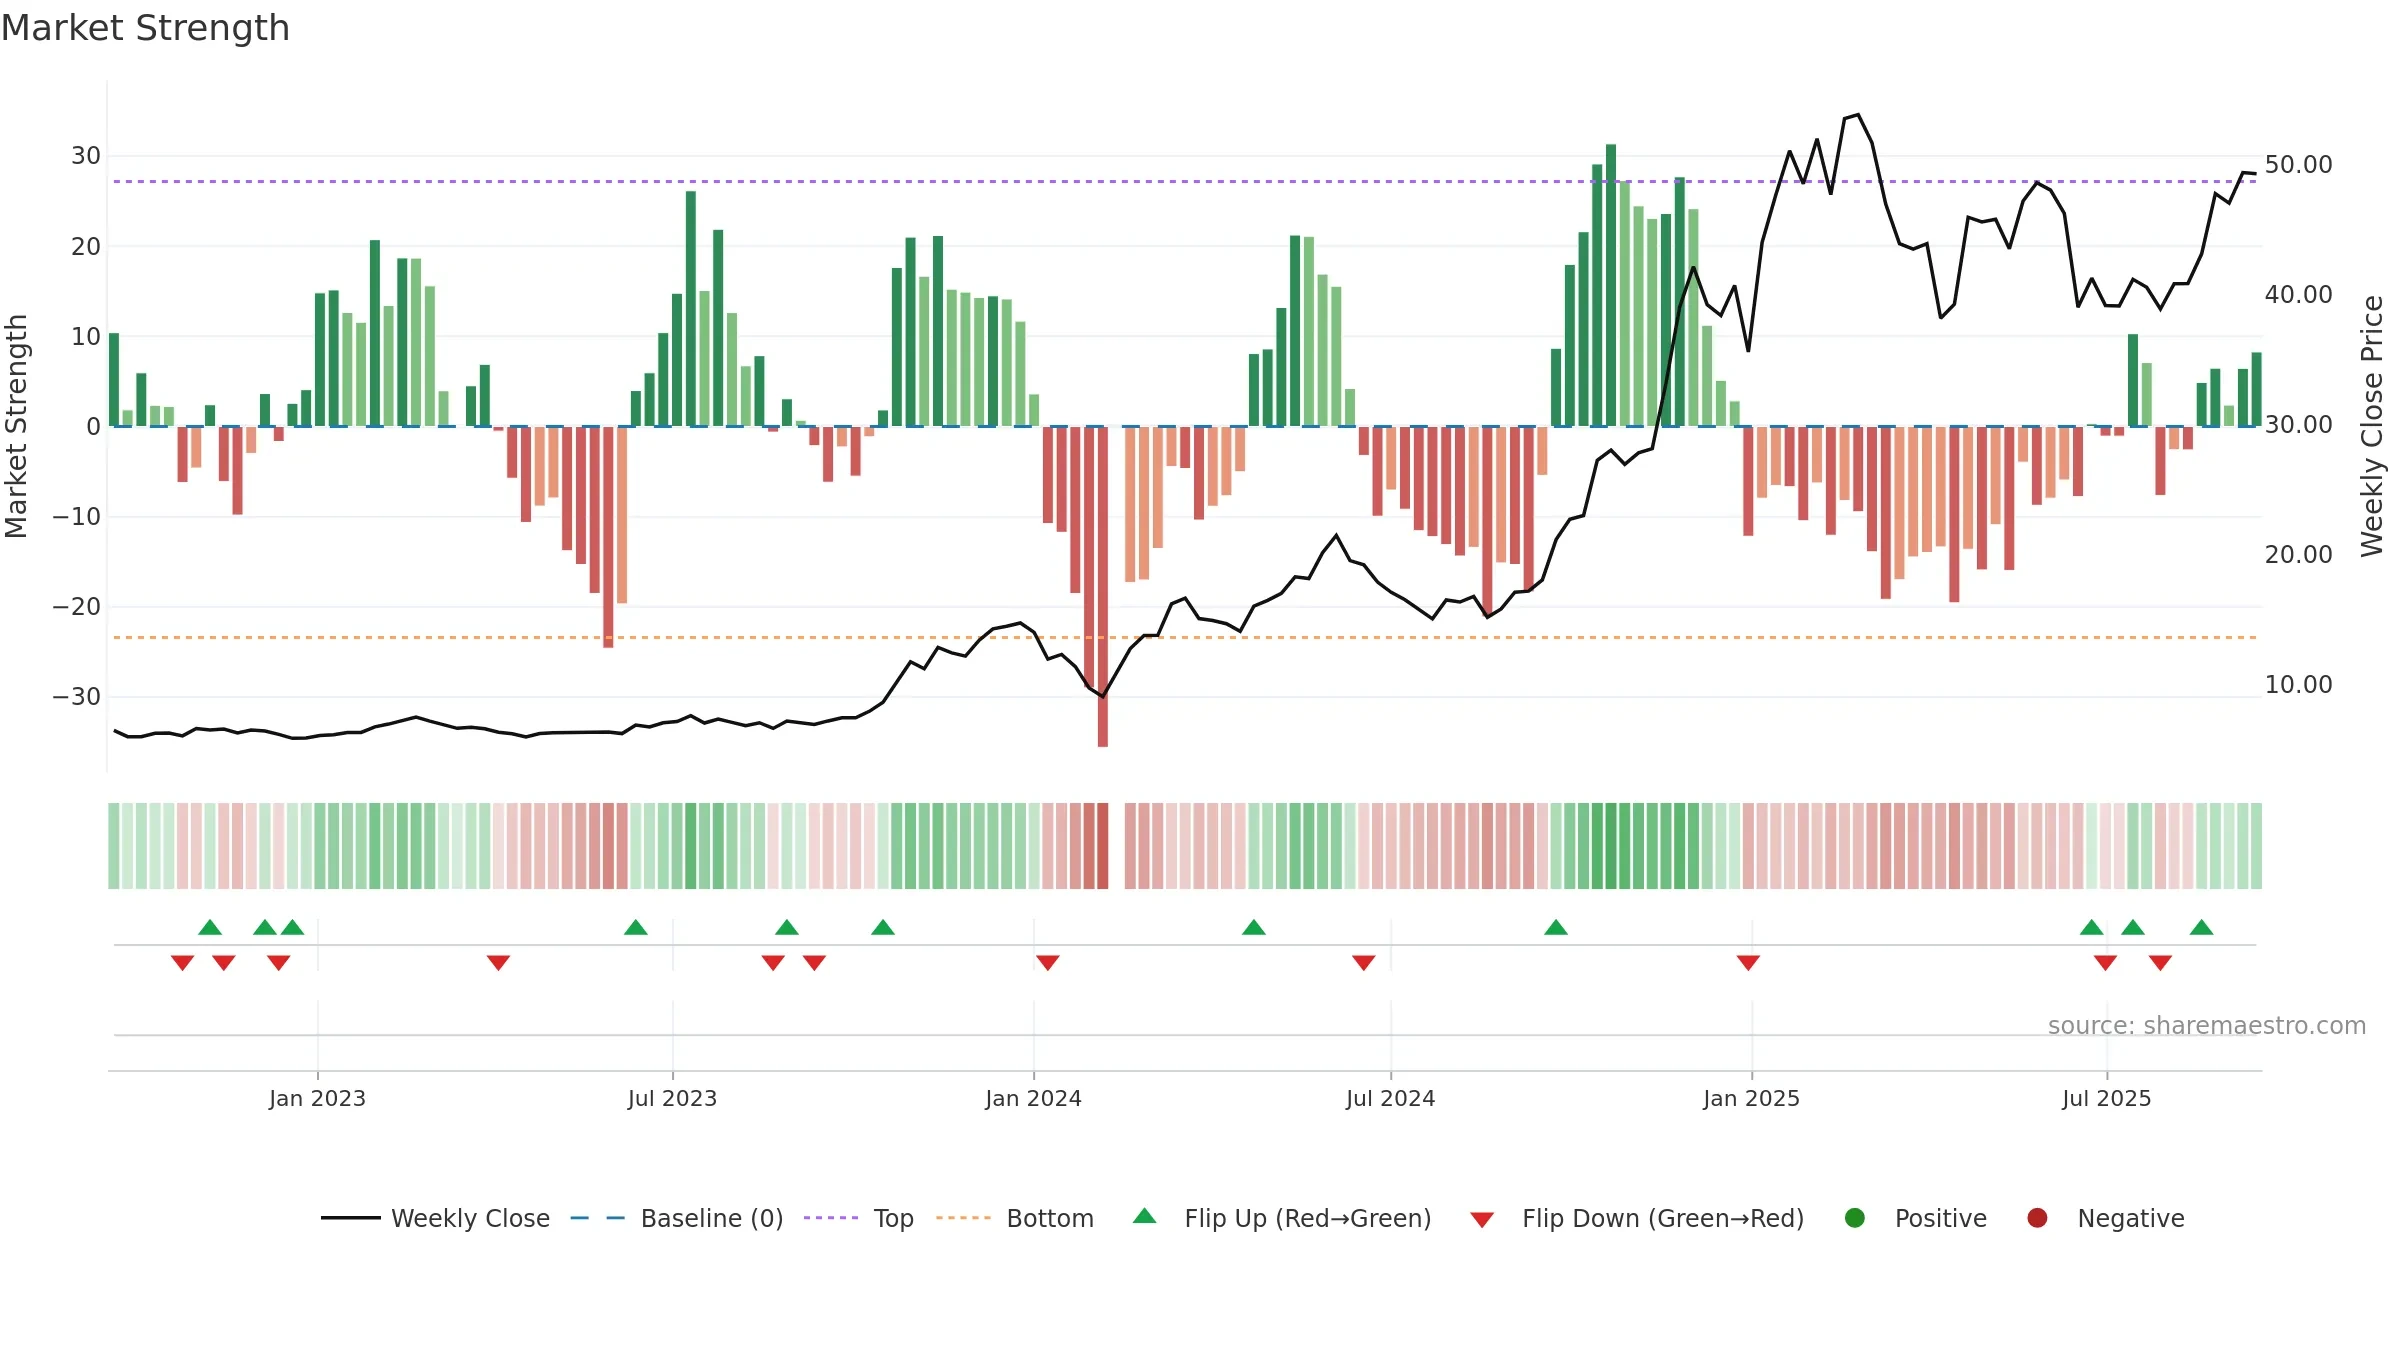Click the tallest green bar above 30
The width and height of the screenshot is (2400, 1350).
[x=1611, y=285]
